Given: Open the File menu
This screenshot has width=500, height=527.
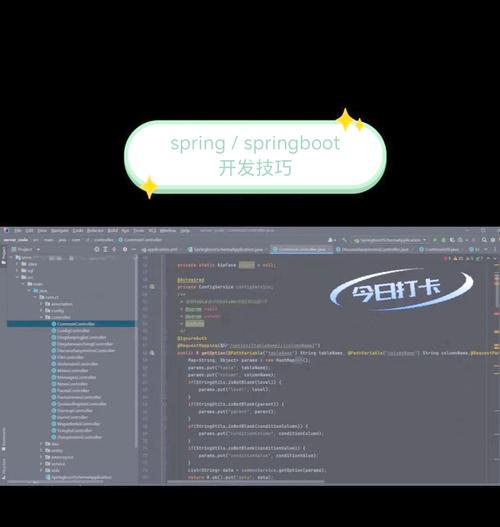Looking at the screenshot, I should (18, 231).
